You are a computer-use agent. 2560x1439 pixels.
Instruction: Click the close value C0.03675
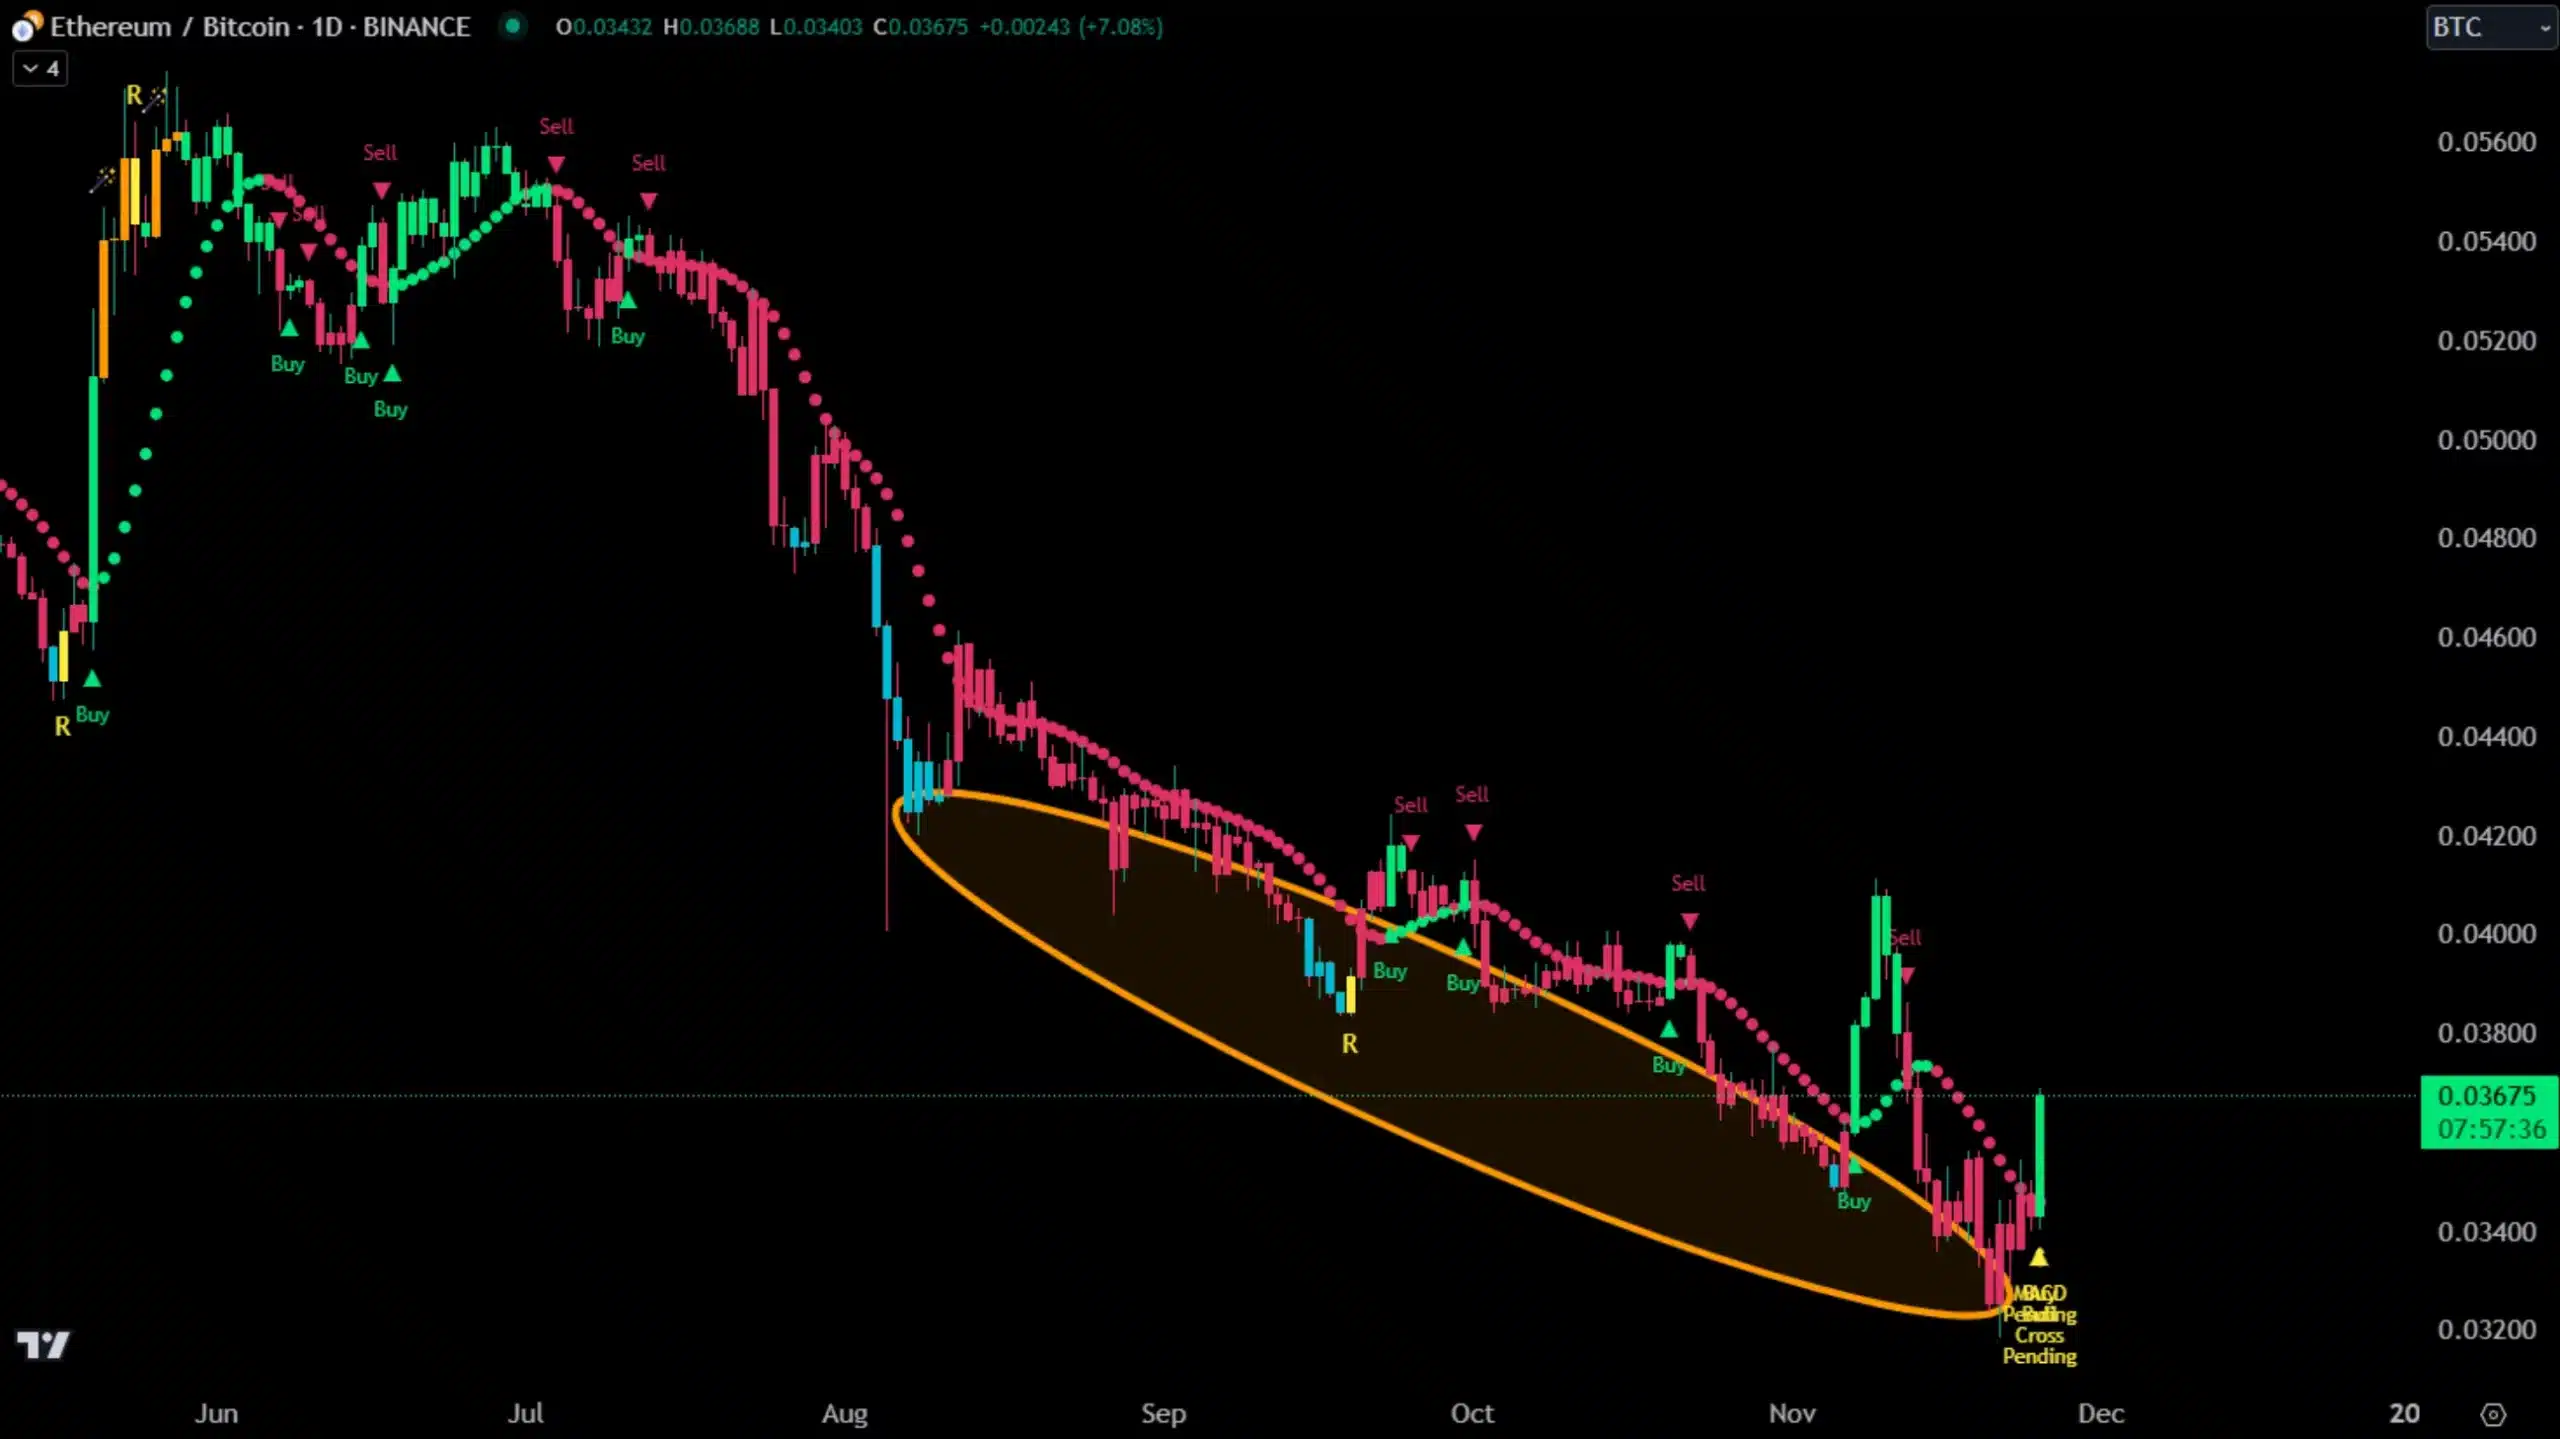coord(920,27)
